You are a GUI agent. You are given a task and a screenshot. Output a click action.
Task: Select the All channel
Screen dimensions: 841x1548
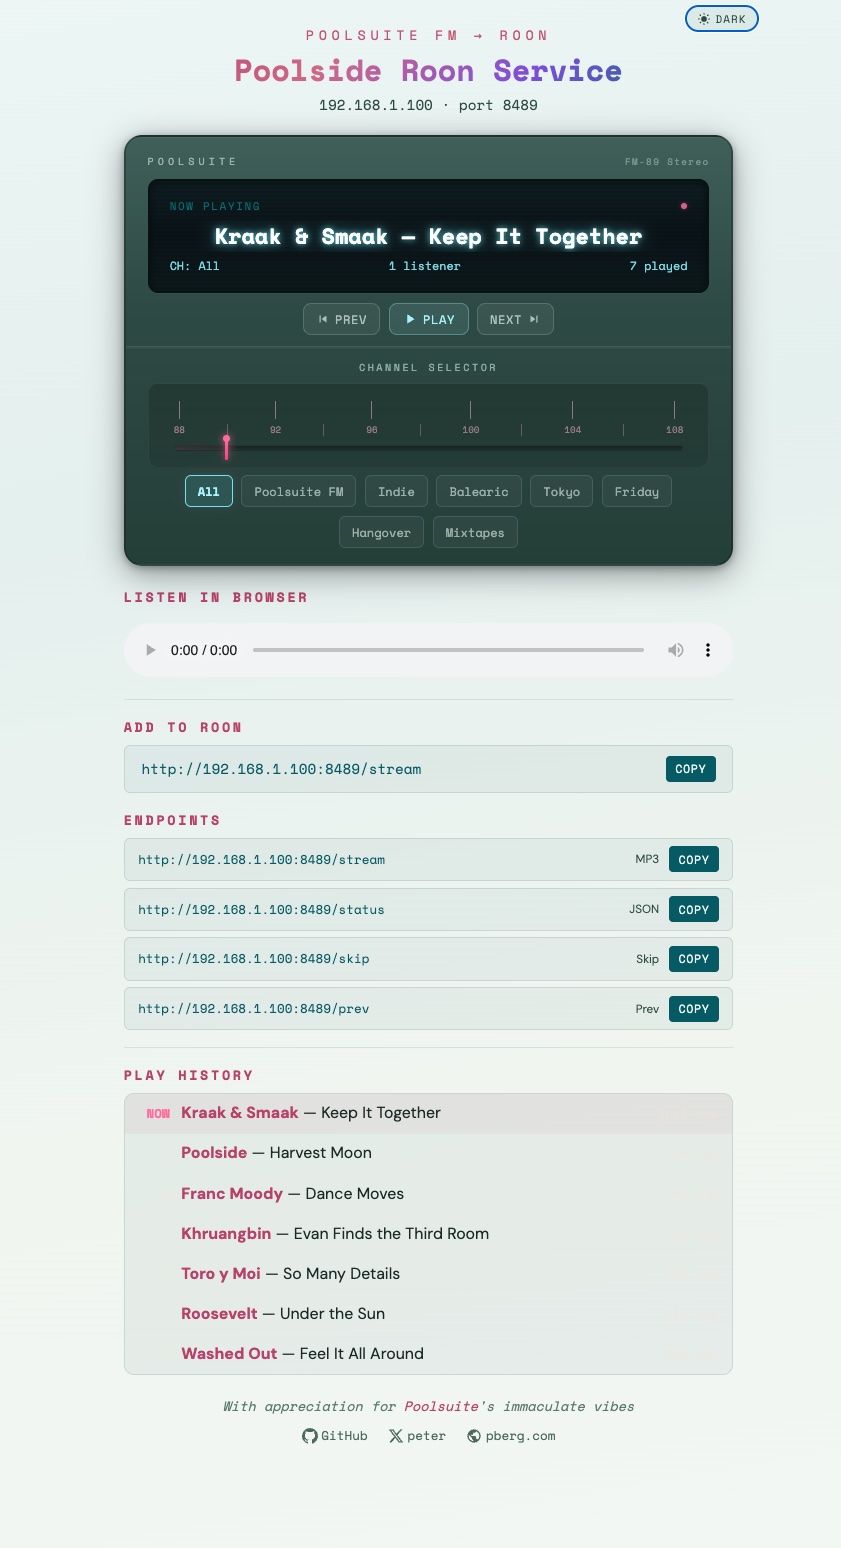pyautogui.click(x=209, y=491)
